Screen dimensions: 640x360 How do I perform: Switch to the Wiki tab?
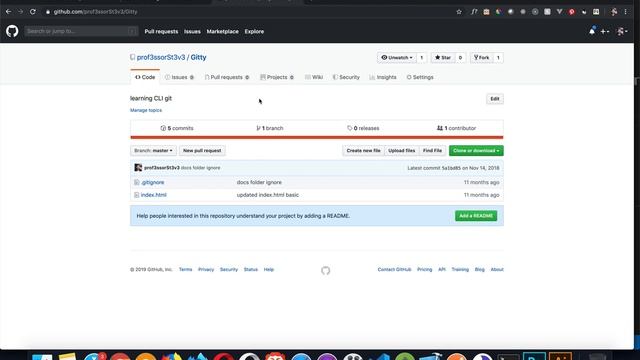pyautogui.click(x=314, y=77)
